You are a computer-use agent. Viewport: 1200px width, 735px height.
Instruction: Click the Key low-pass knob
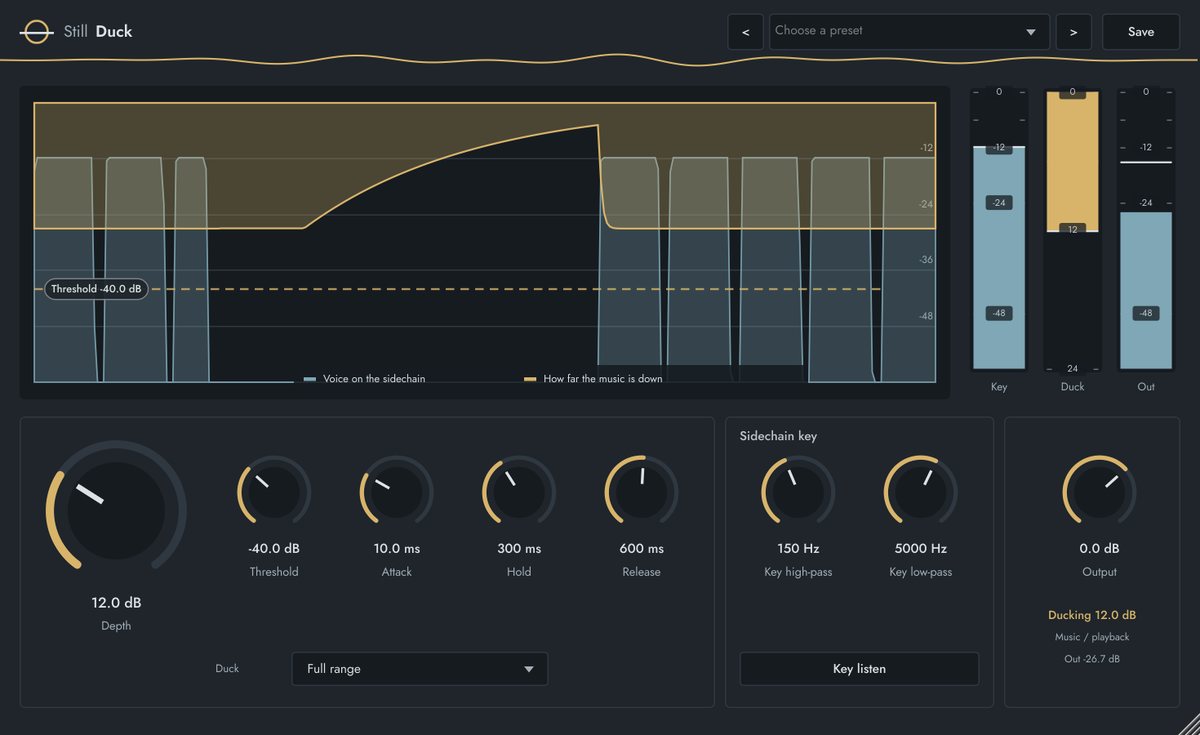tap(920, 493)
